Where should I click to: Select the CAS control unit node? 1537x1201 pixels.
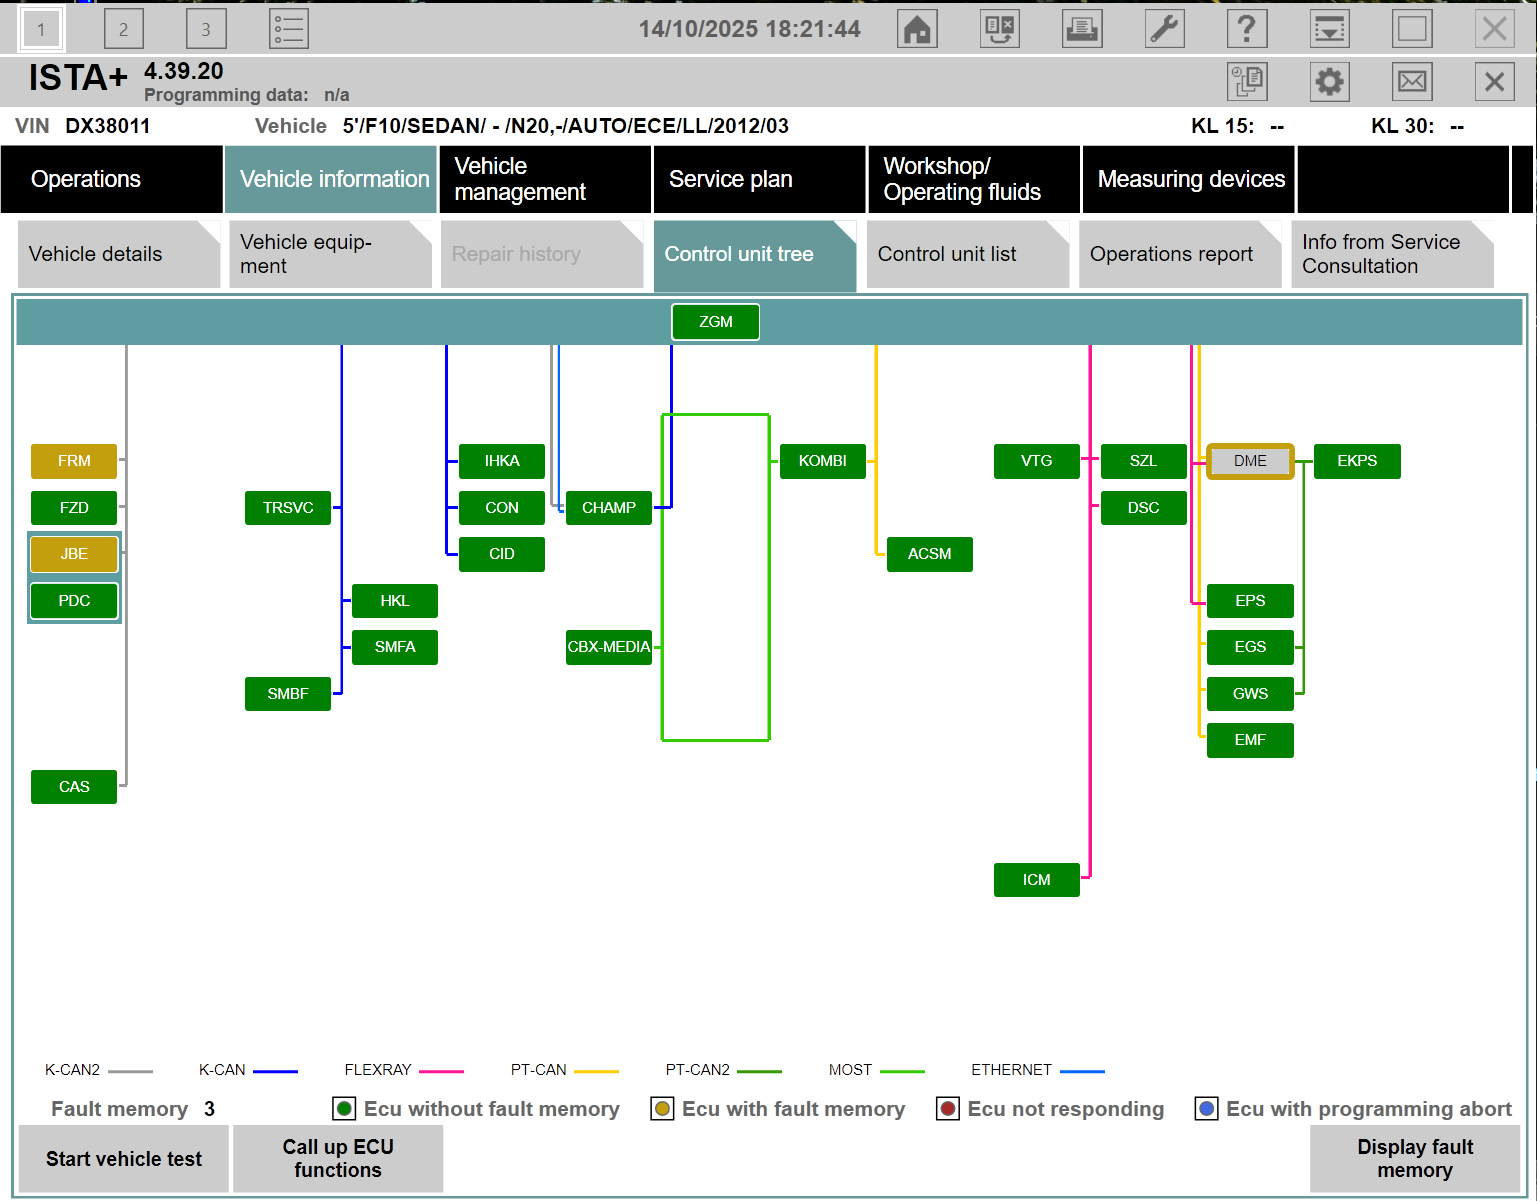[74, 787]
